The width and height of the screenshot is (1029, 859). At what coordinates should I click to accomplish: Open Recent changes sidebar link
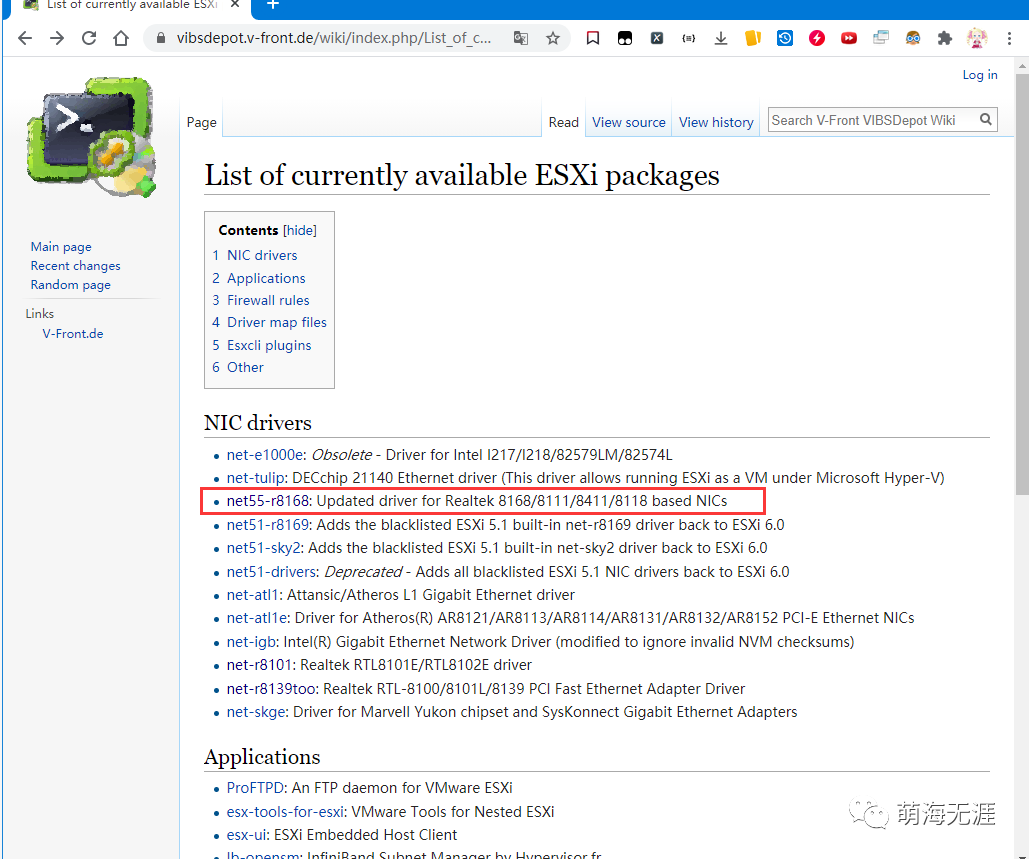75,266
